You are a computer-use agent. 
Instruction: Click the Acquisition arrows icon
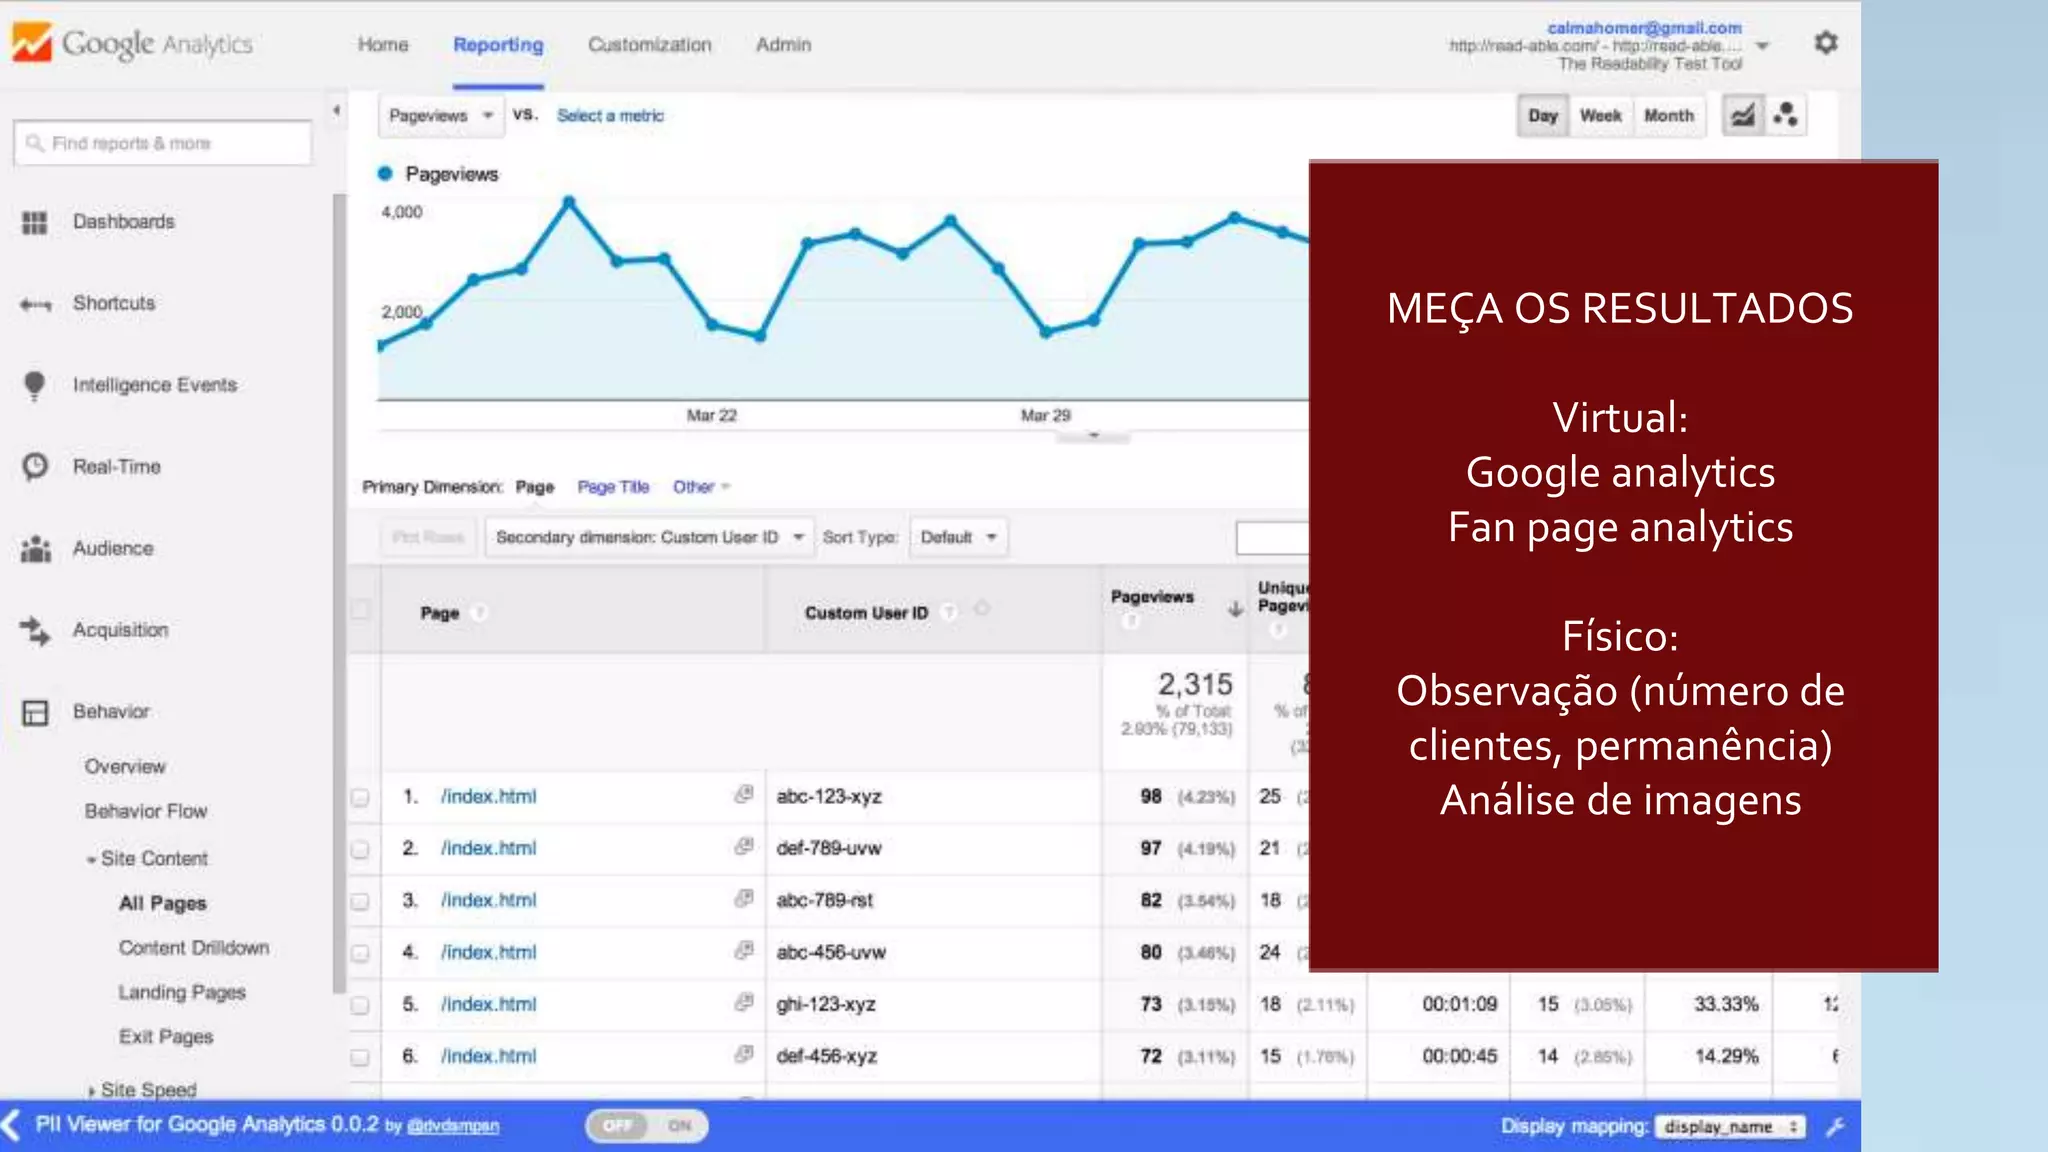(x=35, y=630)
